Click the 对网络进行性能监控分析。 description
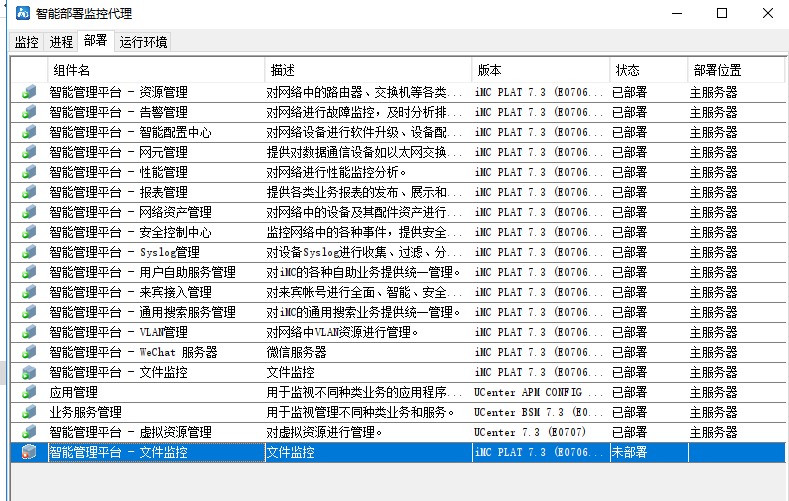Image resolution: width=789 pixels, height=501 pixels. tap(337, 172)
